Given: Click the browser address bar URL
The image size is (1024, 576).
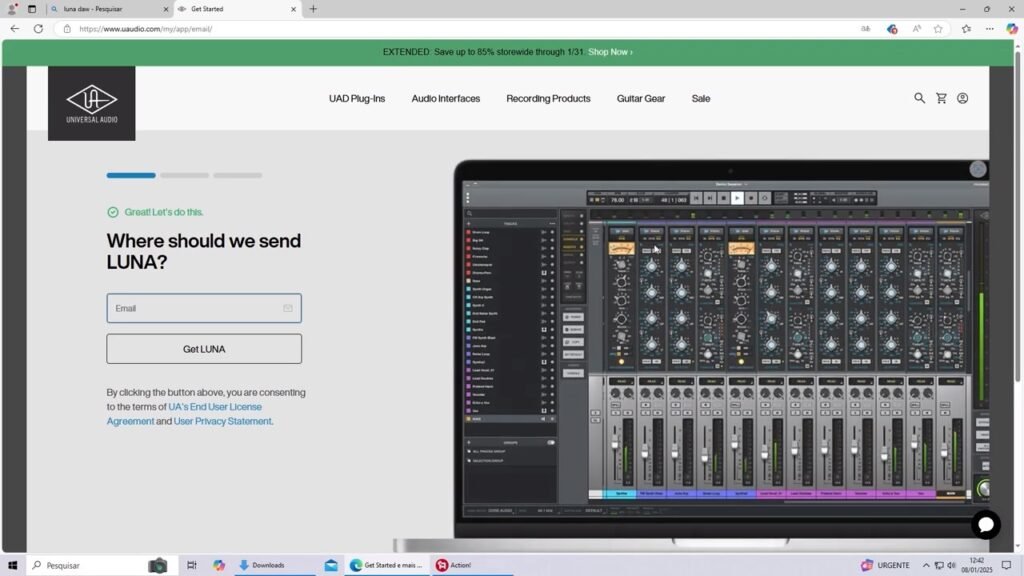Looking at the screenshot, I should tap(145, 29).
